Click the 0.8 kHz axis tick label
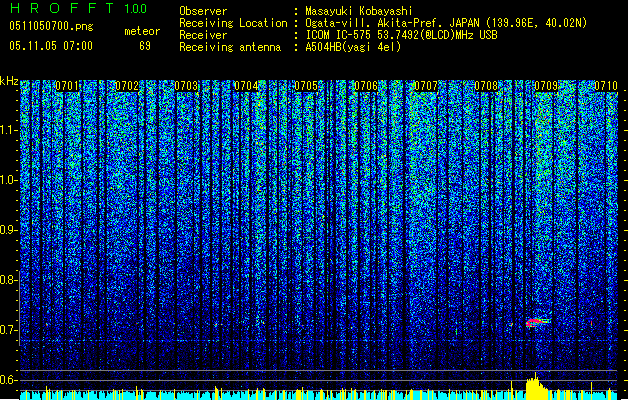Image resolution: width=629 pixels, height=400 pixels. click(x=9, y=280)
